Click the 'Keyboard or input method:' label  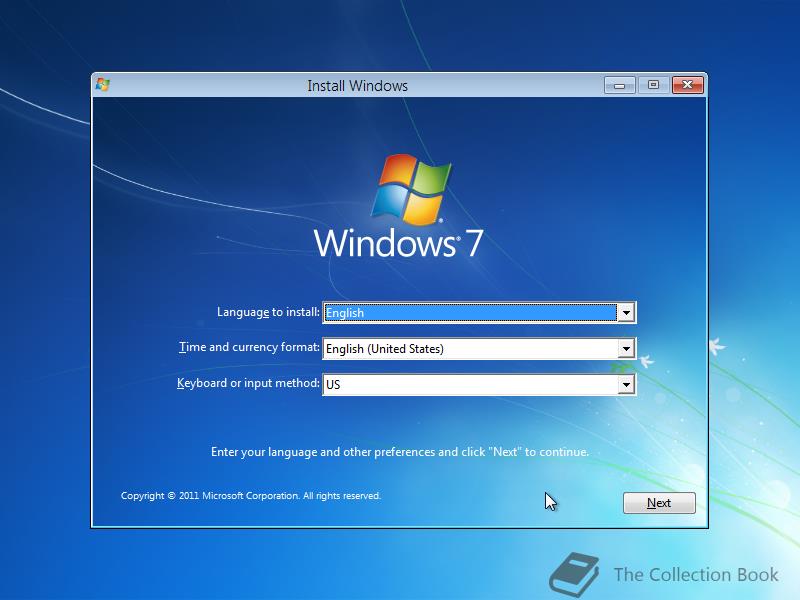[x=248, y=383]
